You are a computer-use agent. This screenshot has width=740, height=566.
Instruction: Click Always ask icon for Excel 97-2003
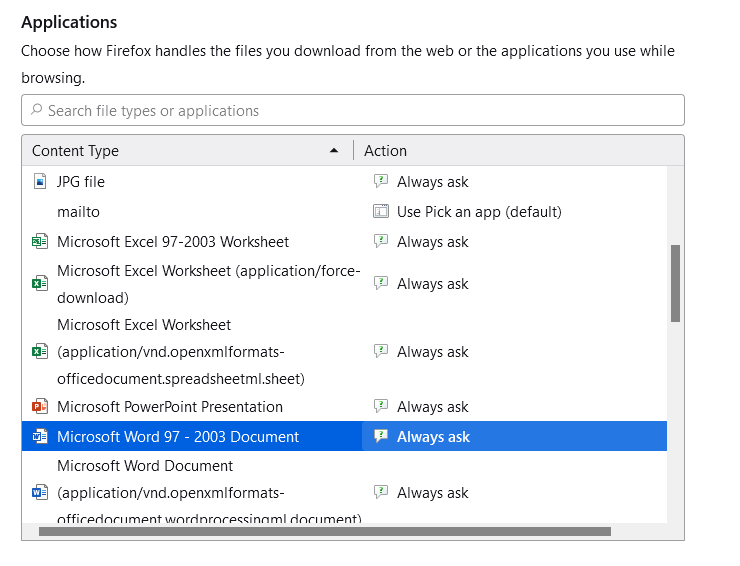click(x=381, y=241)
